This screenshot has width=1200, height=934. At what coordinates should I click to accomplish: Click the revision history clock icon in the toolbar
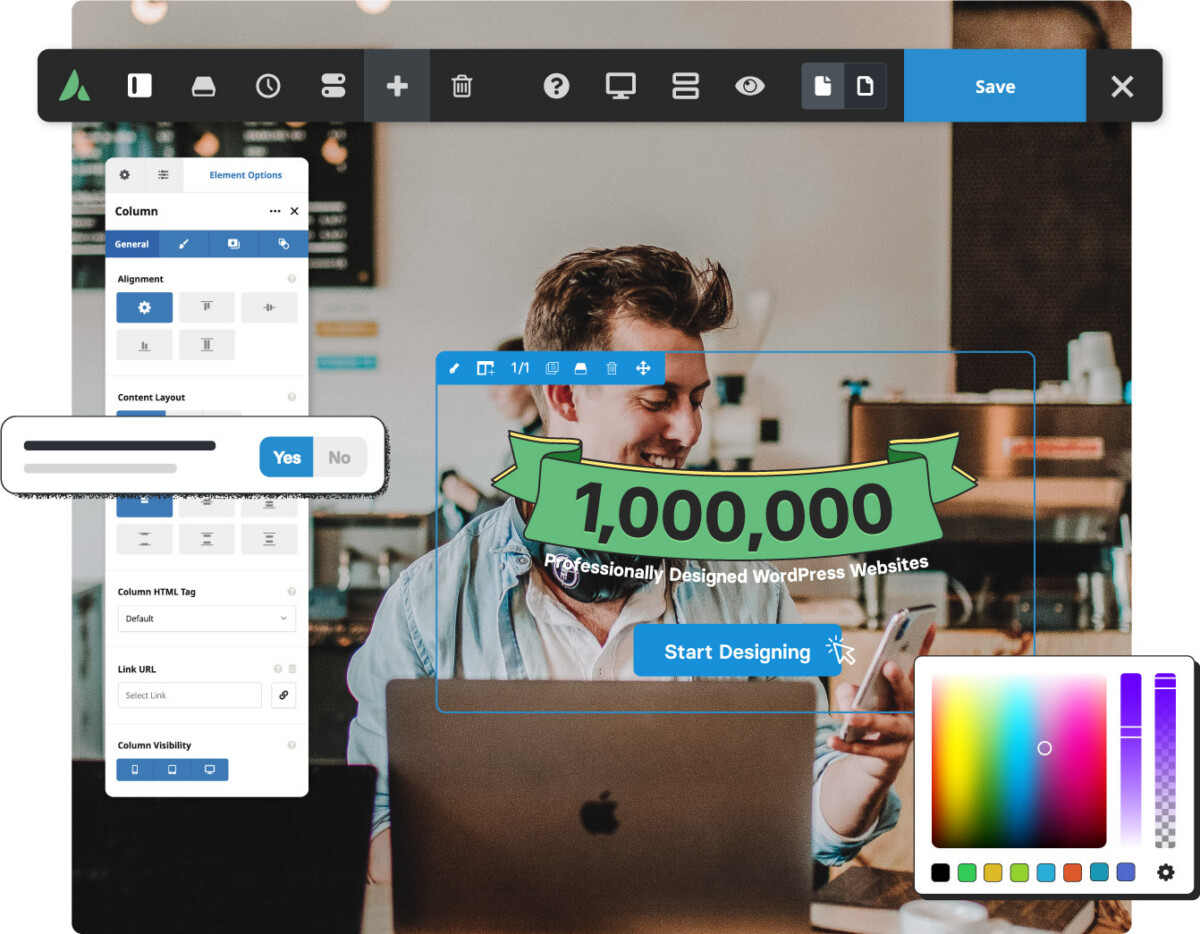coord(268,86)
